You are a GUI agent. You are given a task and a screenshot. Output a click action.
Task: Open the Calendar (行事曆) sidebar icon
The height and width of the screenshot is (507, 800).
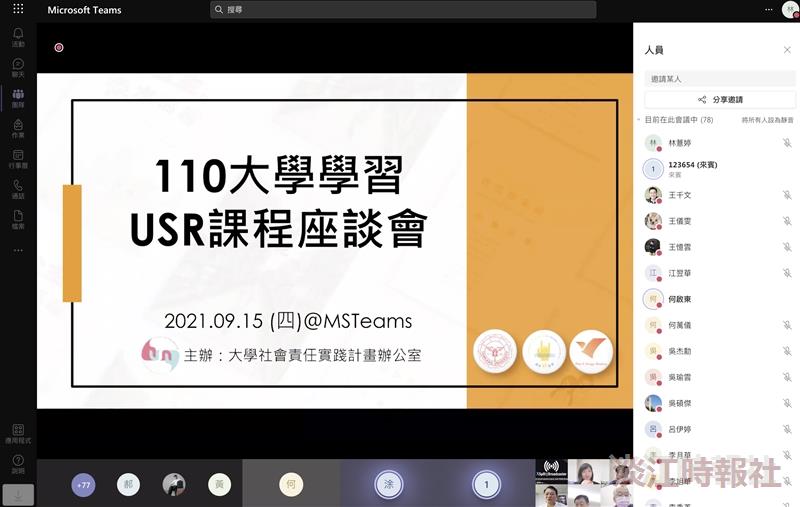18,159
